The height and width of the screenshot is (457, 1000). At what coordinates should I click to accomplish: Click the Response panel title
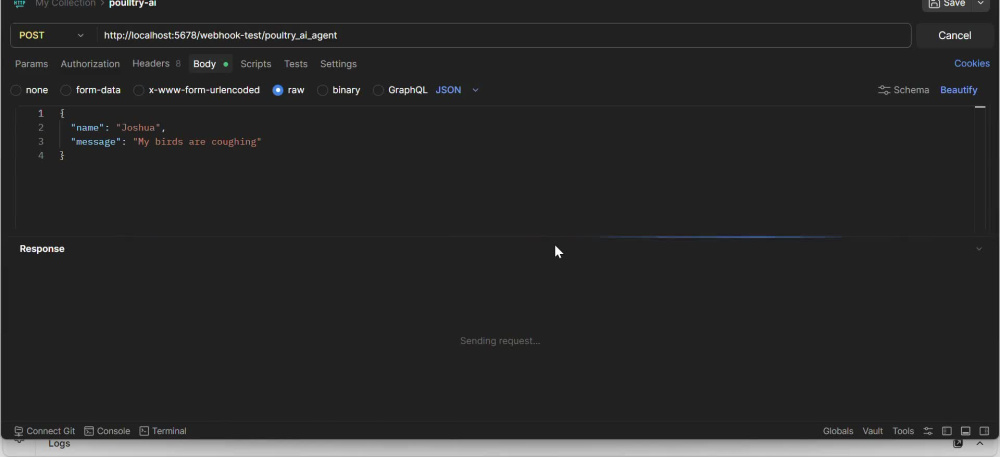coord(42,249)
